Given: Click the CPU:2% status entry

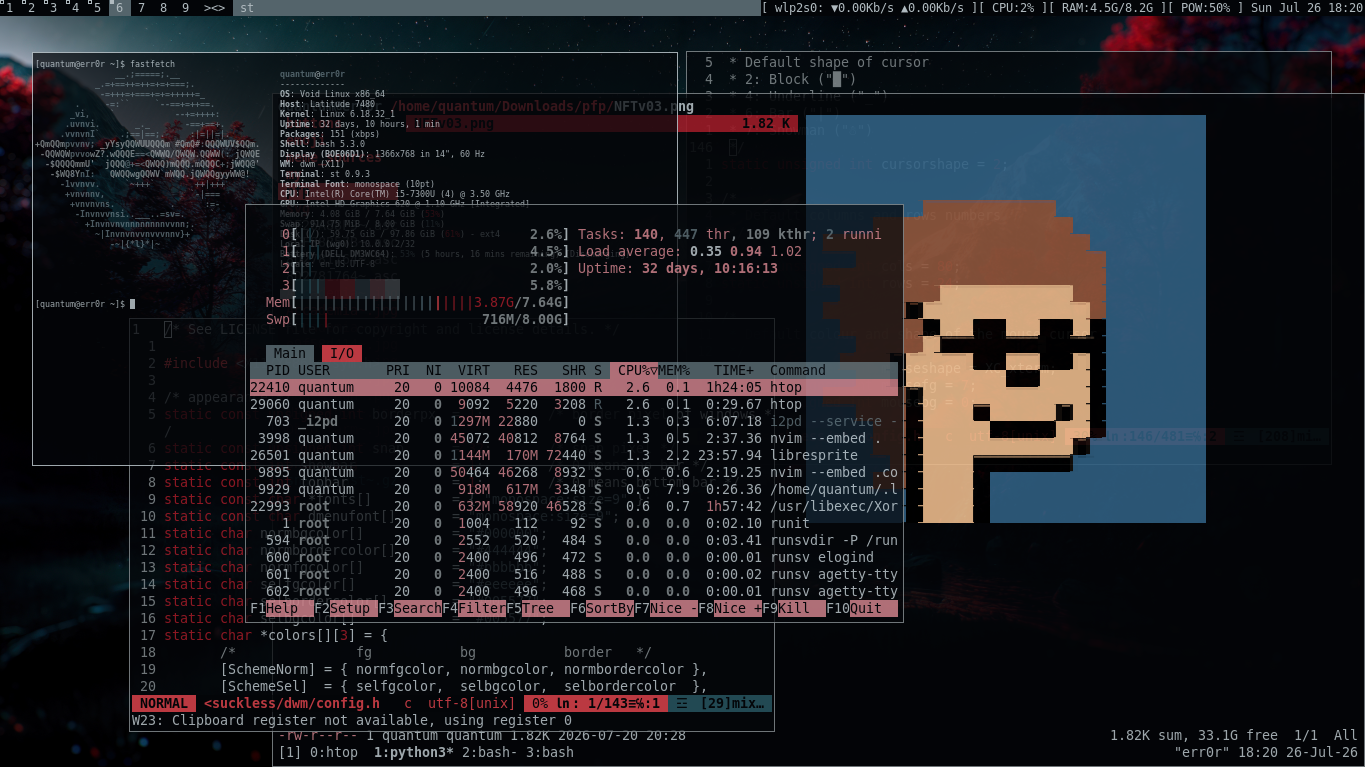Looking at the screenshot, I should (1010, 8).
